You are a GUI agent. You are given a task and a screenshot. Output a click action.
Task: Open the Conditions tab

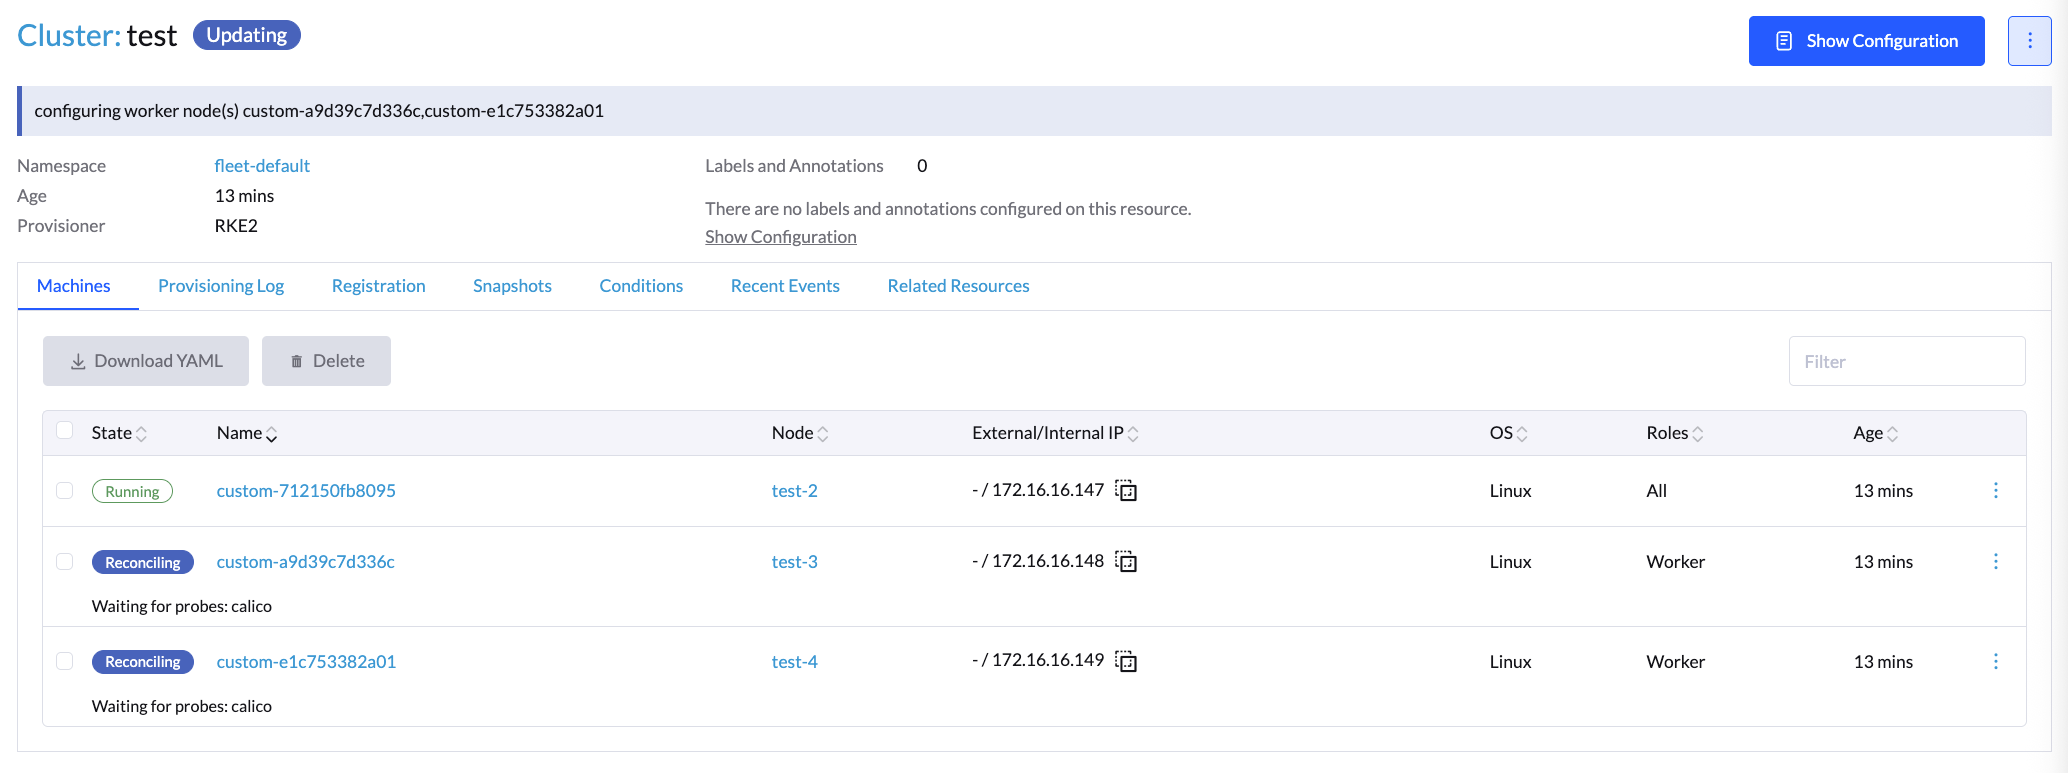click(x=641, y=286)
